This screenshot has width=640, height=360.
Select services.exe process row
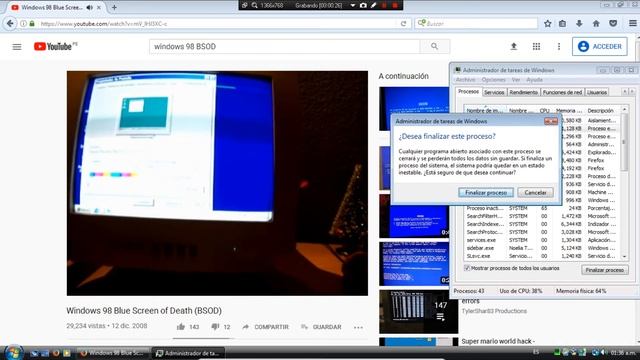click(x=542, y=240)
